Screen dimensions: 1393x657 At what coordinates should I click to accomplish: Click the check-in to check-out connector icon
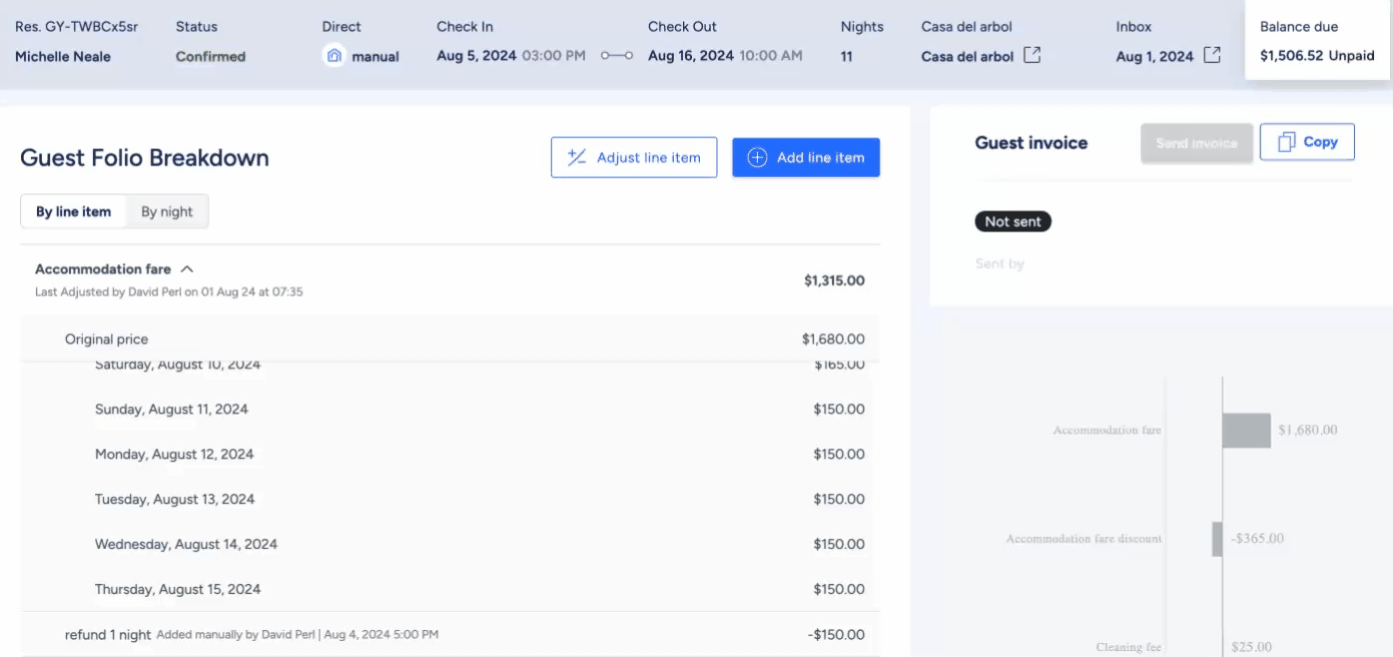click(x=617, y=56)
